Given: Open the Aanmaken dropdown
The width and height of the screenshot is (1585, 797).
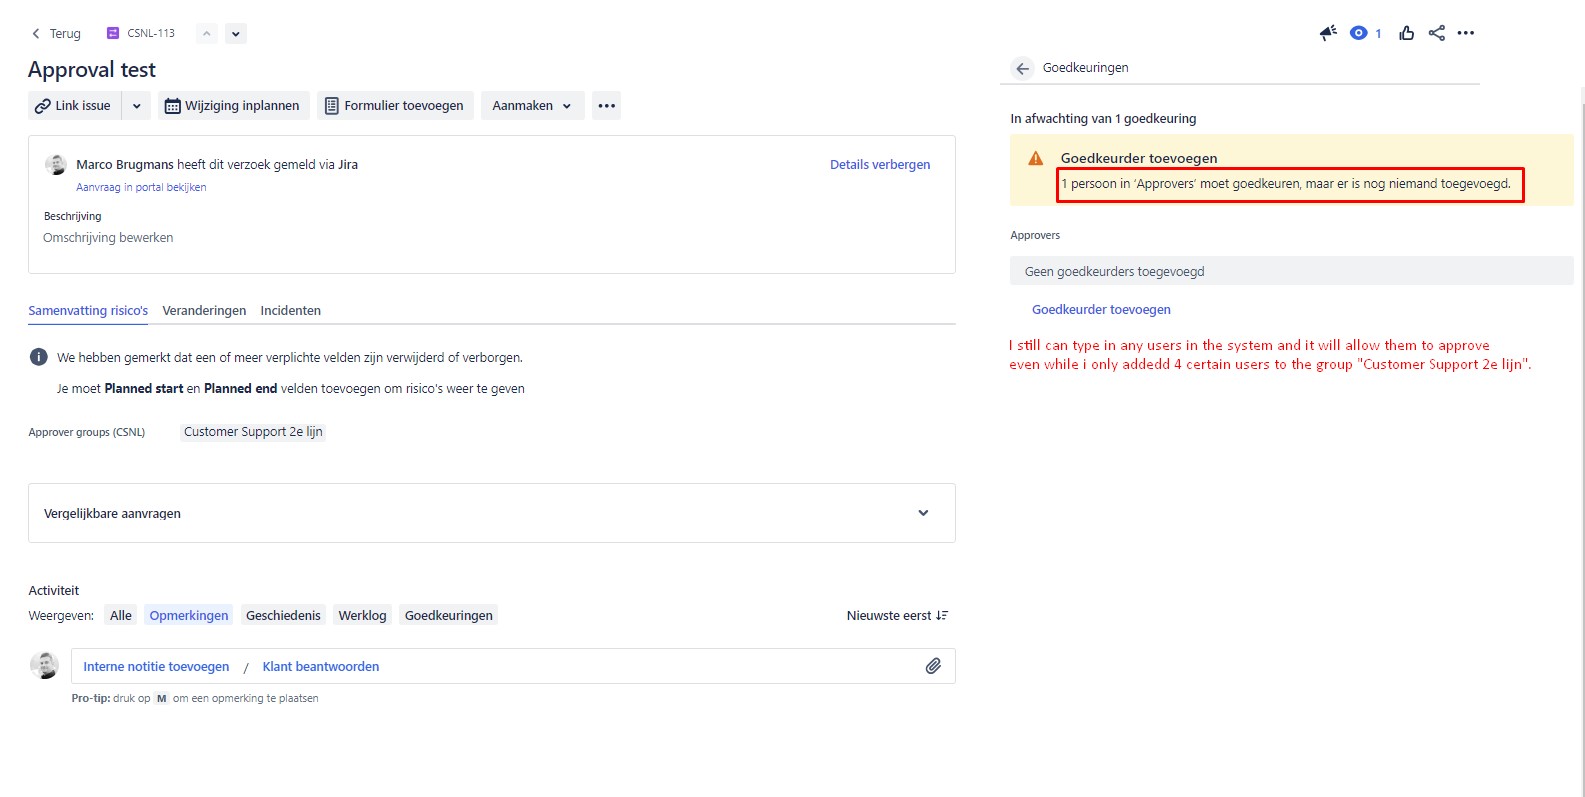Looking at the screenshot, I should [x=532, y=105].
